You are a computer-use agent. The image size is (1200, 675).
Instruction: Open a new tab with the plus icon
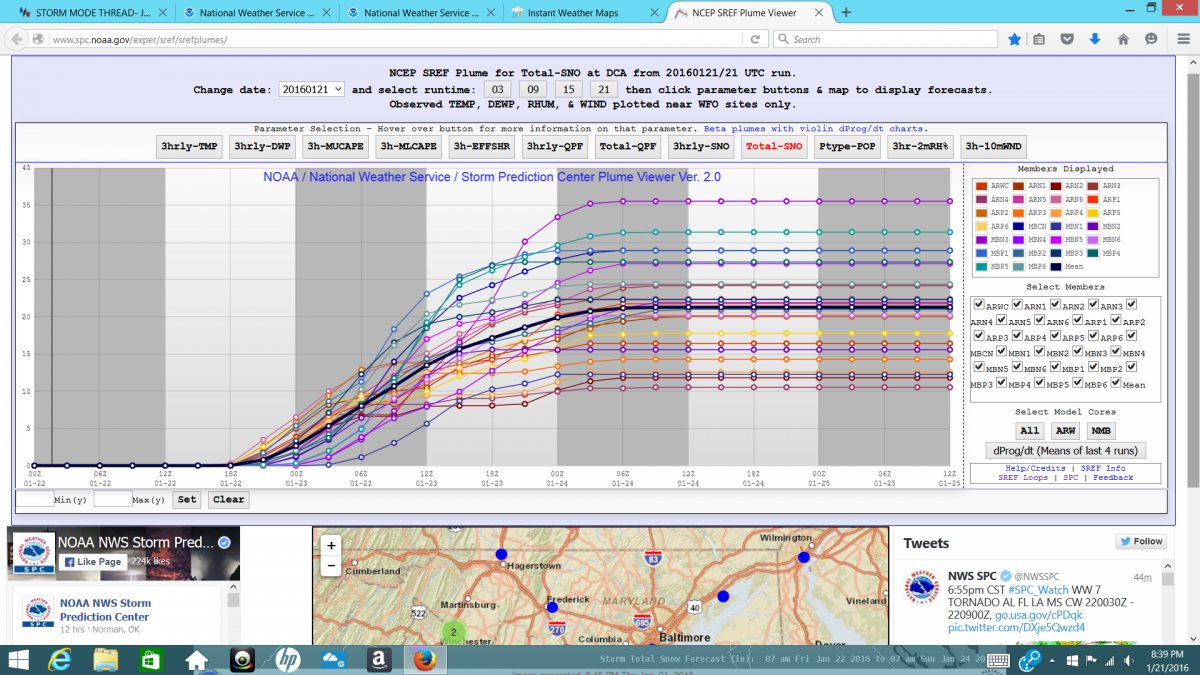(846, 13)
